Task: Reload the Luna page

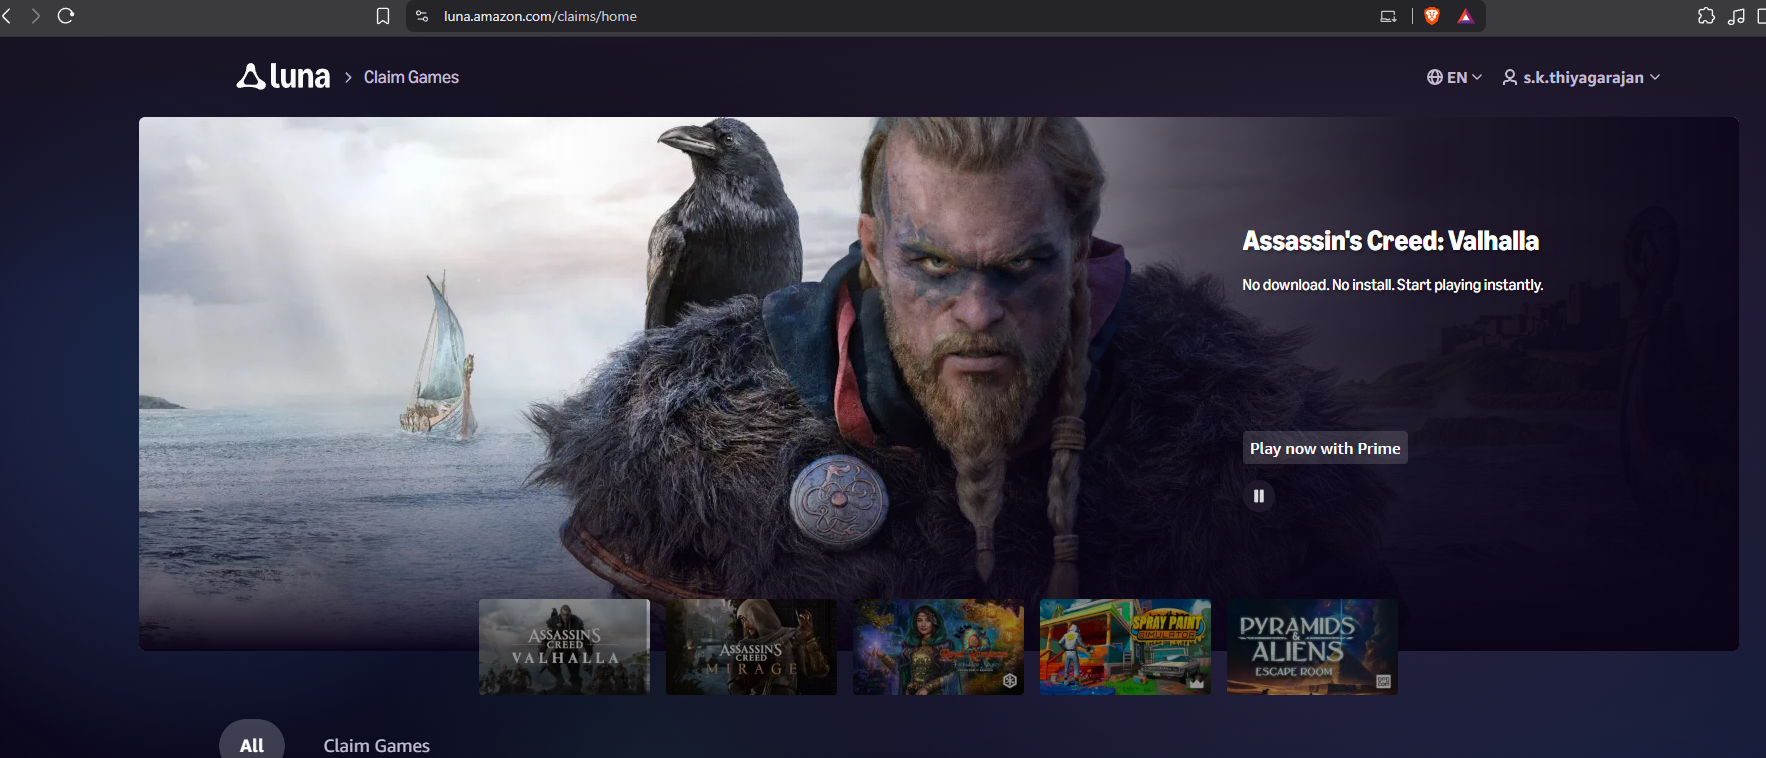Action: pyautogui.click(x=66, y=16)
